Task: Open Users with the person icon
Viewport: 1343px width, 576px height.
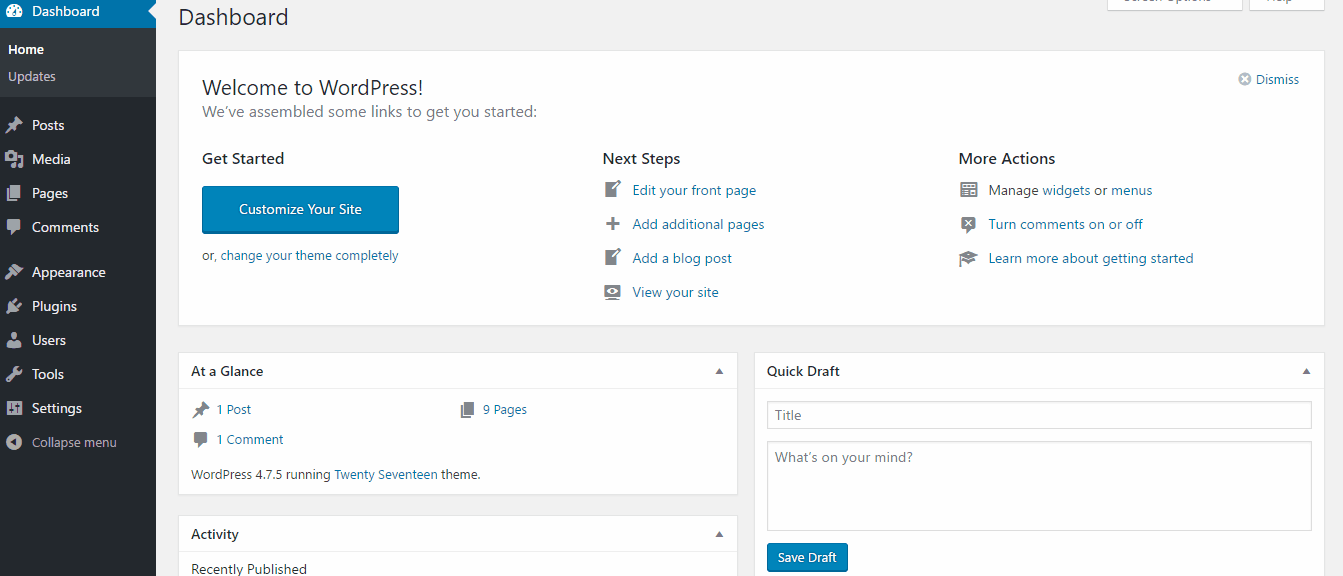Action: point(15,339)
